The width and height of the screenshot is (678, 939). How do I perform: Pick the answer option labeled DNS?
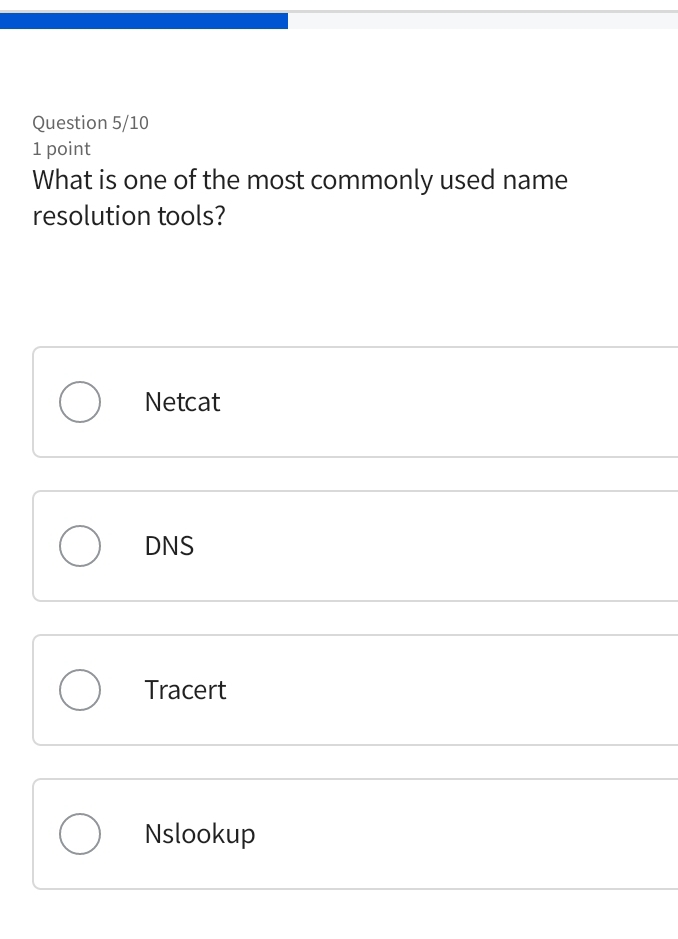170,546
